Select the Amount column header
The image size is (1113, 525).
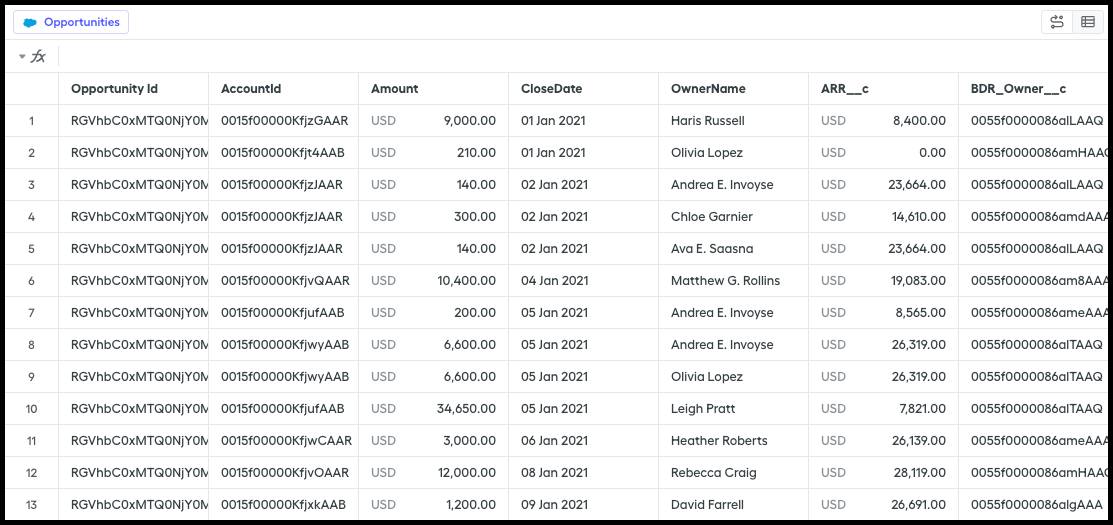point(434,89)
